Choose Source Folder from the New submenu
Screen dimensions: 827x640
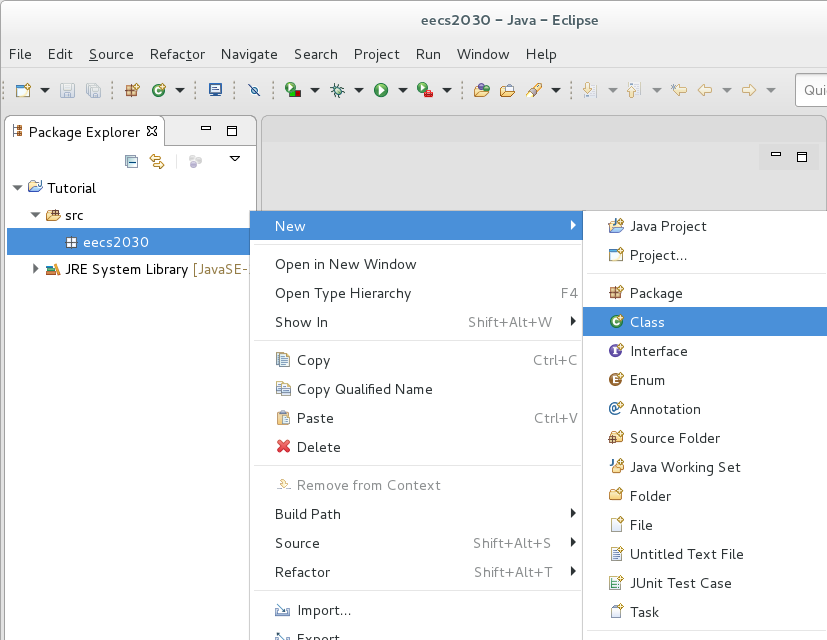pyautogui.click(x=705, y=438)
